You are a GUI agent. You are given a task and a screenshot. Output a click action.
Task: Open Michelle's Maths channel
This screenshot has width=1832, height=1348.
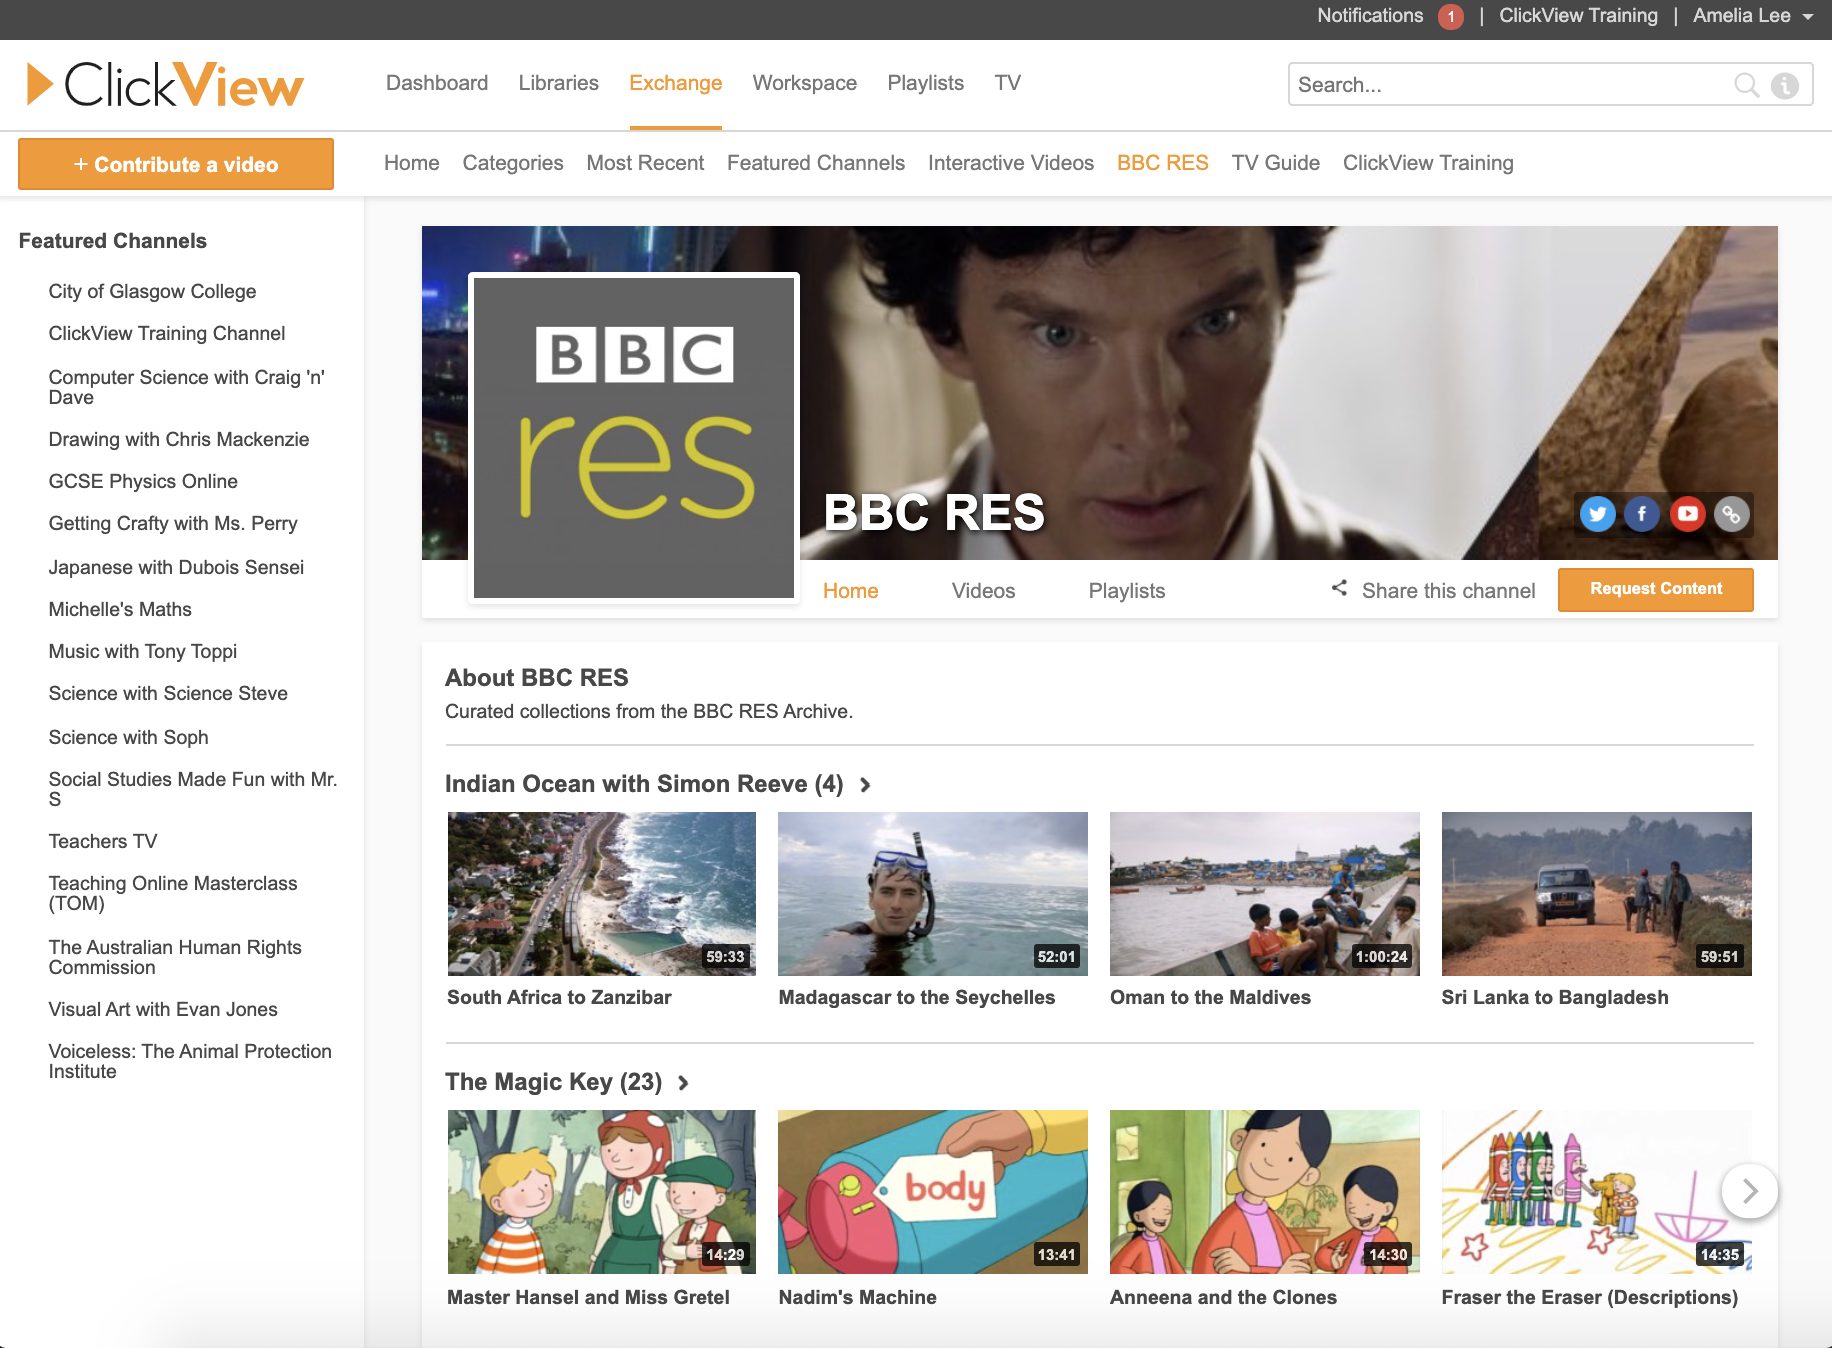pyautogui.click(x=120, y=609)
